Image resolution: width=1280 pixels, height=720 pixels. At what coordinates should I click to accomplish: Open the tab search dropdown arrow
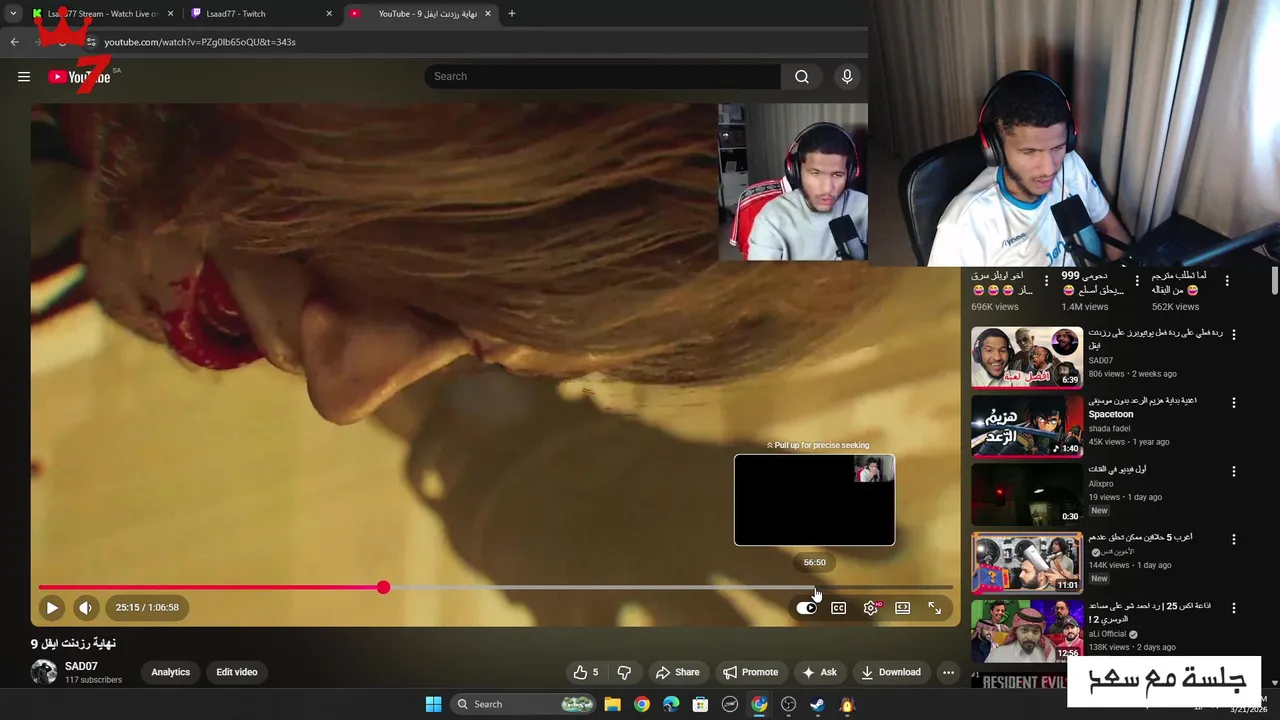pos(12,14)
